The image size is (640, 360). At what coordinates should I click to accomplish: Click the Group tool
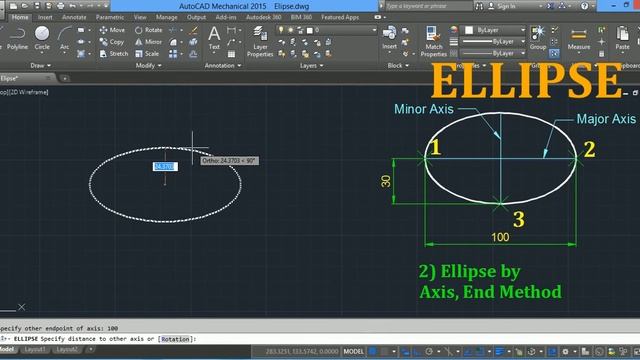pos(538,38)
